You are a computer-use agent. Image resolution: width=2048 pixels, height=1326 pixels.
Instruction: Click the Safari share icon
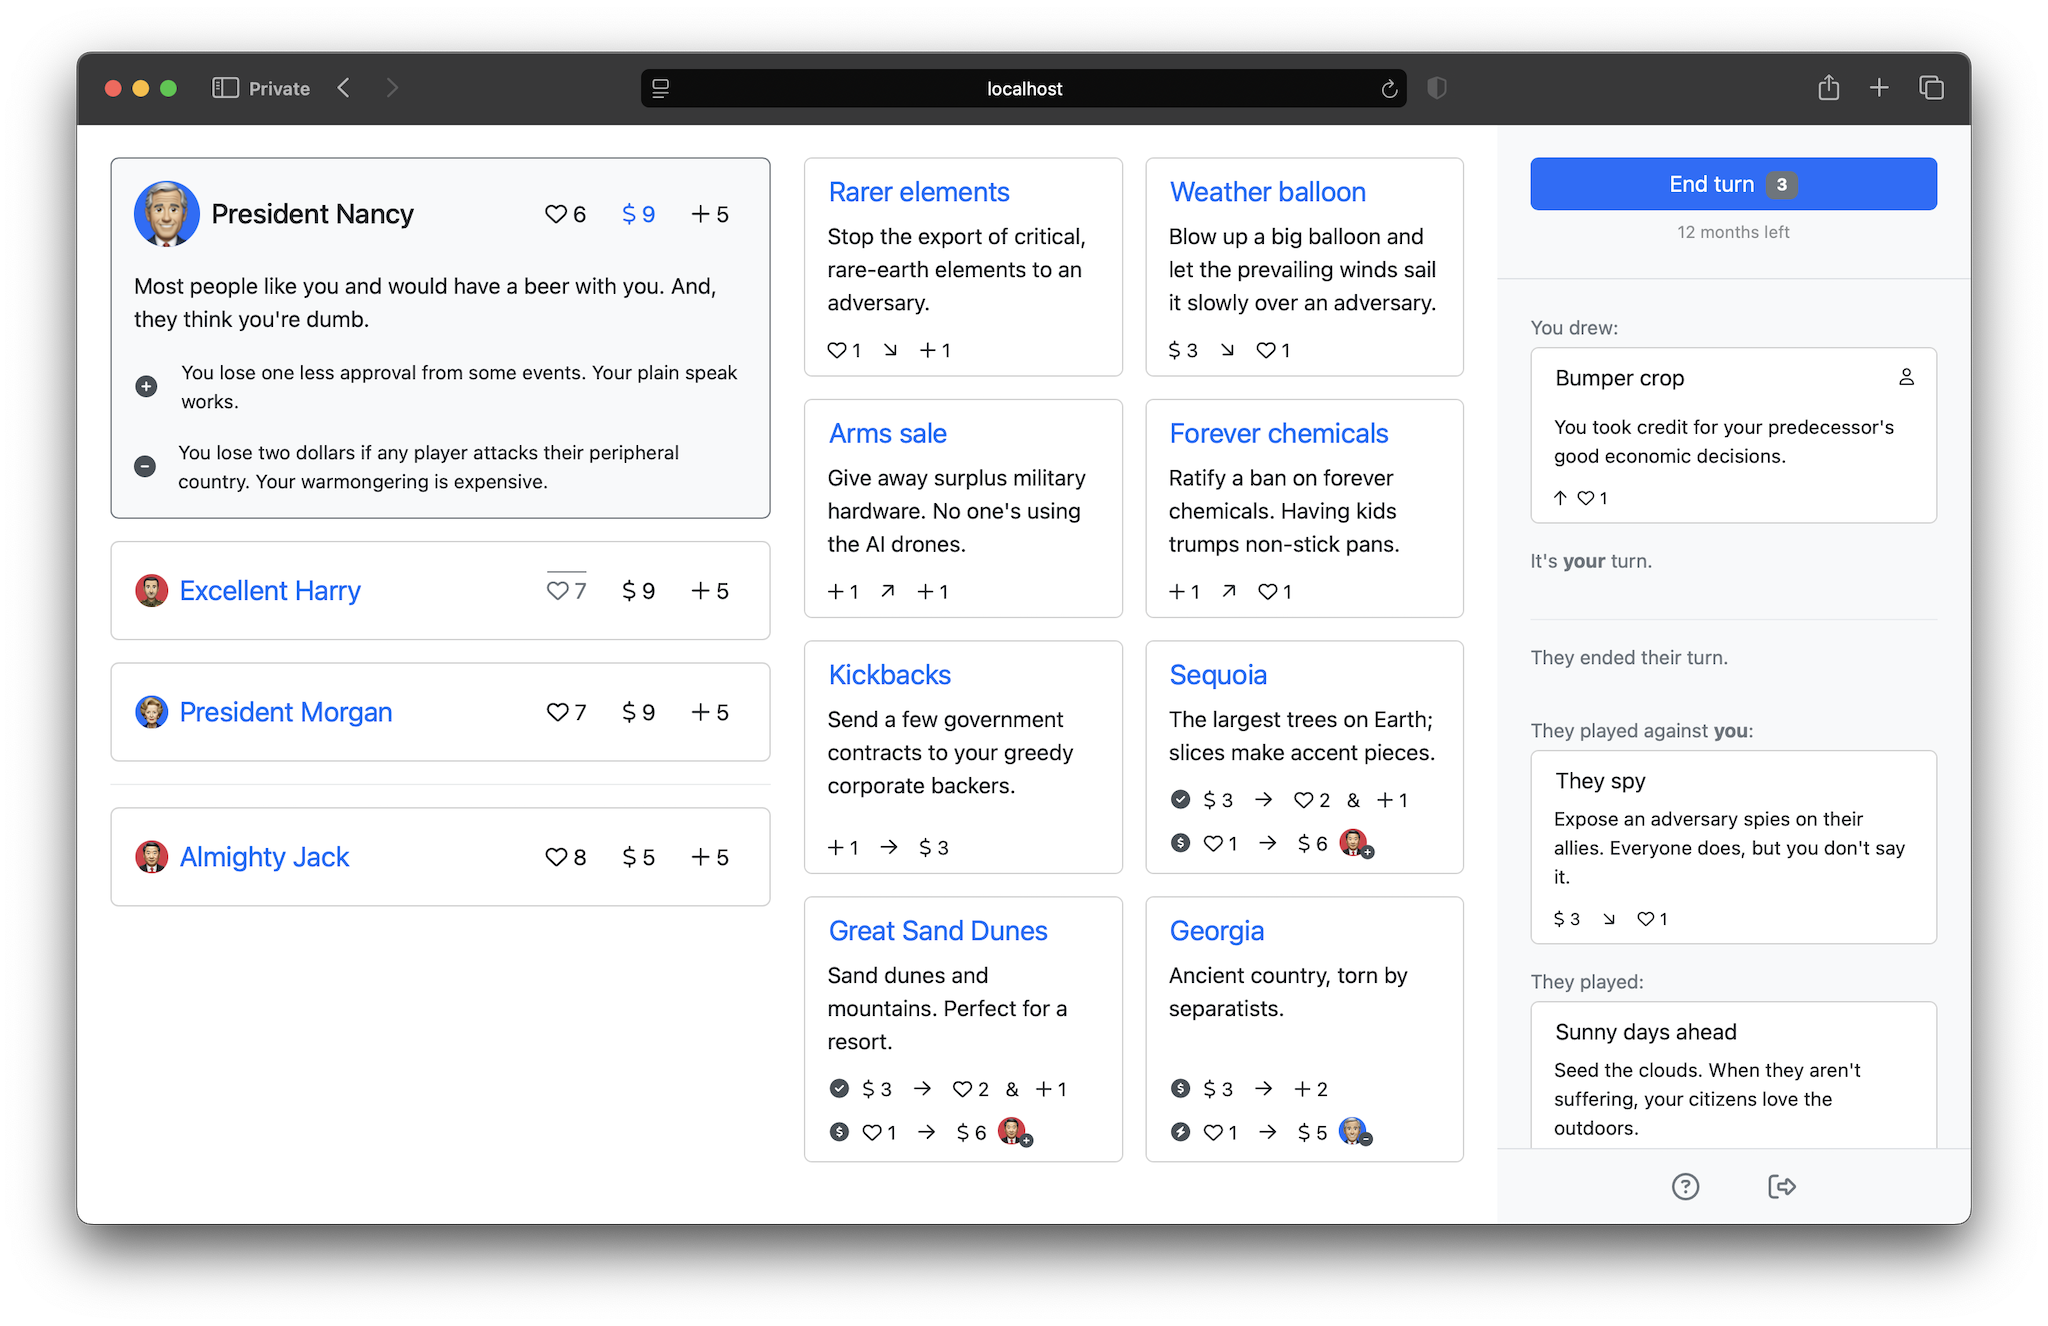1828,88
